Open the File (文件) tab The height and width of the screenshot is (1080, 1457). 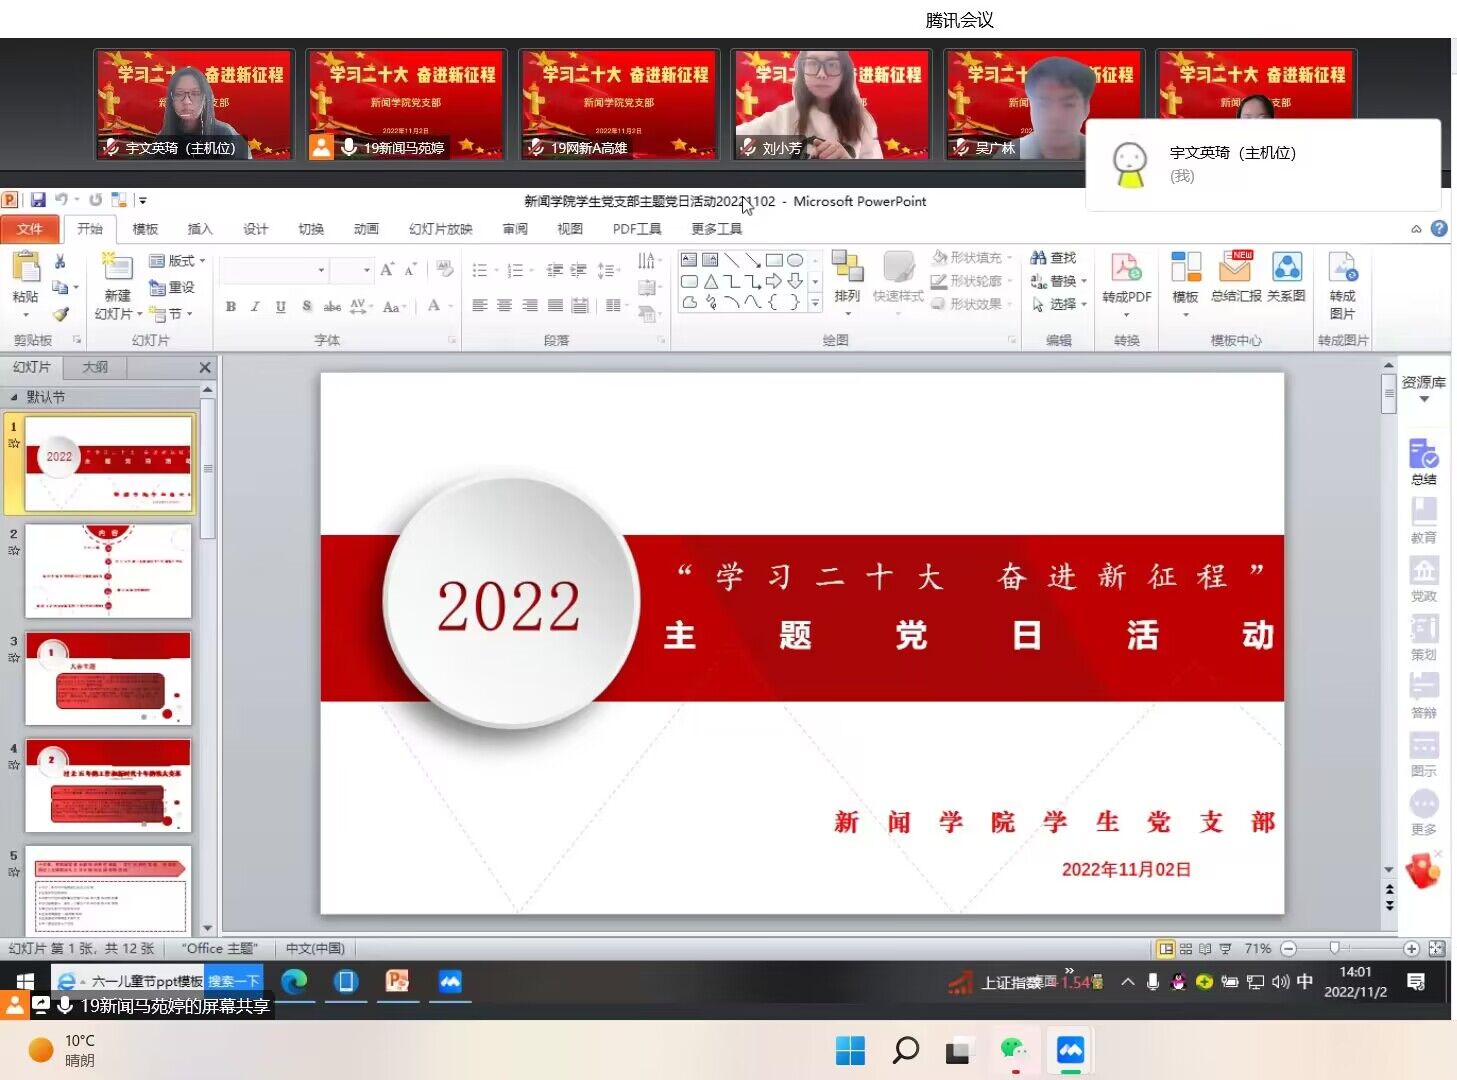click(x=30, y=229)
